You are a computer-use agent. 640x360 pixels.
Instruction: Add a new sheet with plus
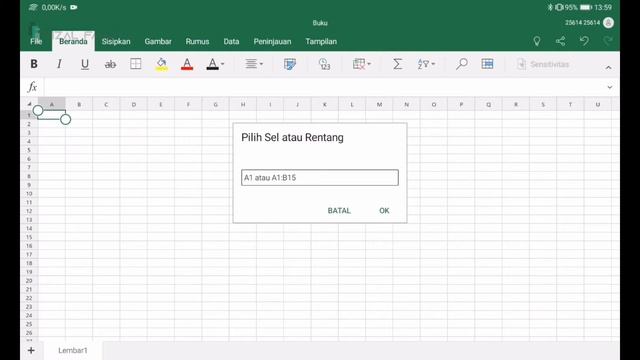(31, 350)
